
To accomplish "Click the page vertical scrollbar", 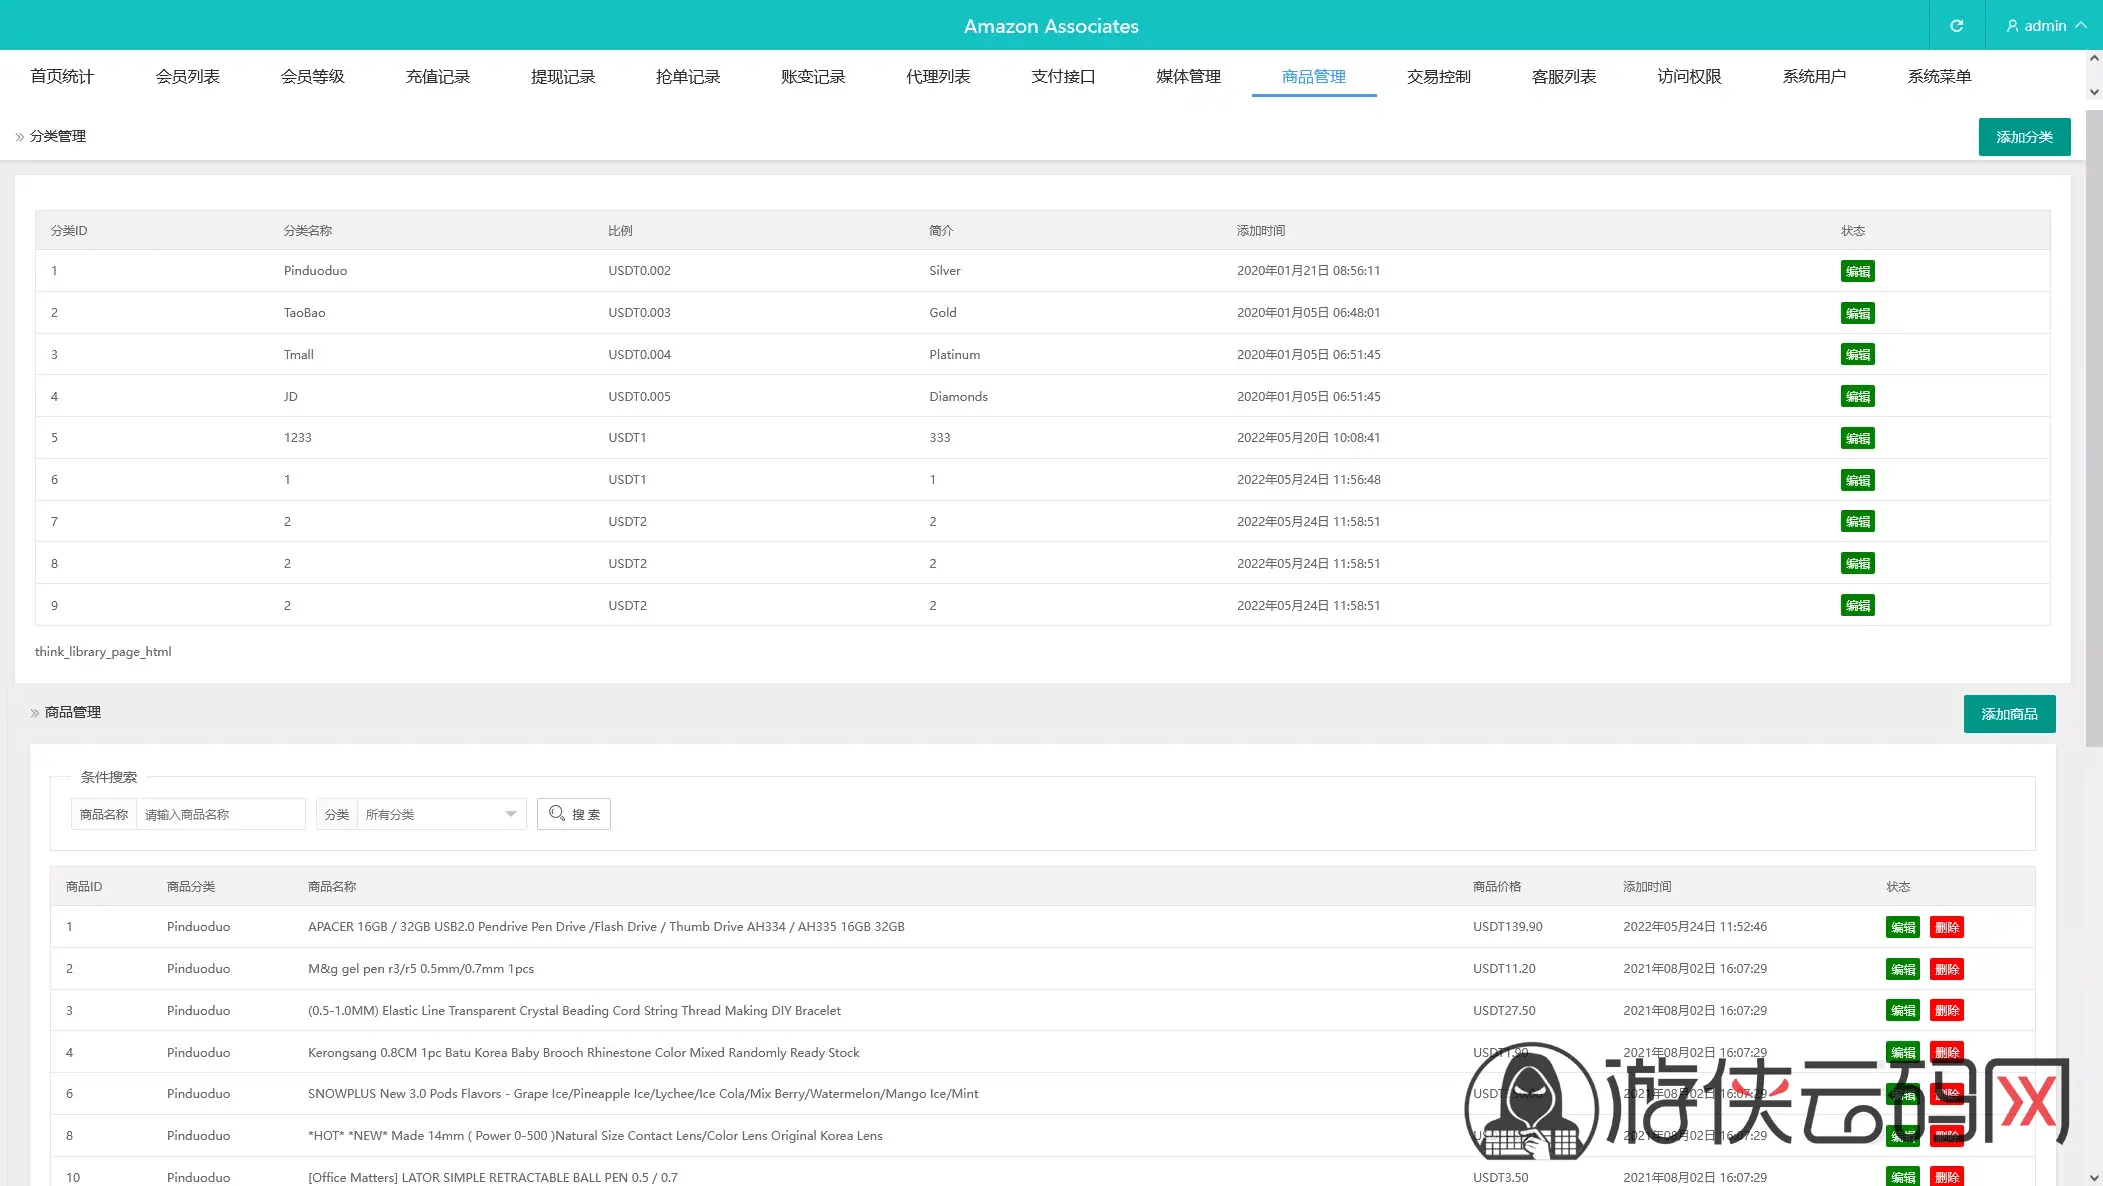I will 2094,430.
